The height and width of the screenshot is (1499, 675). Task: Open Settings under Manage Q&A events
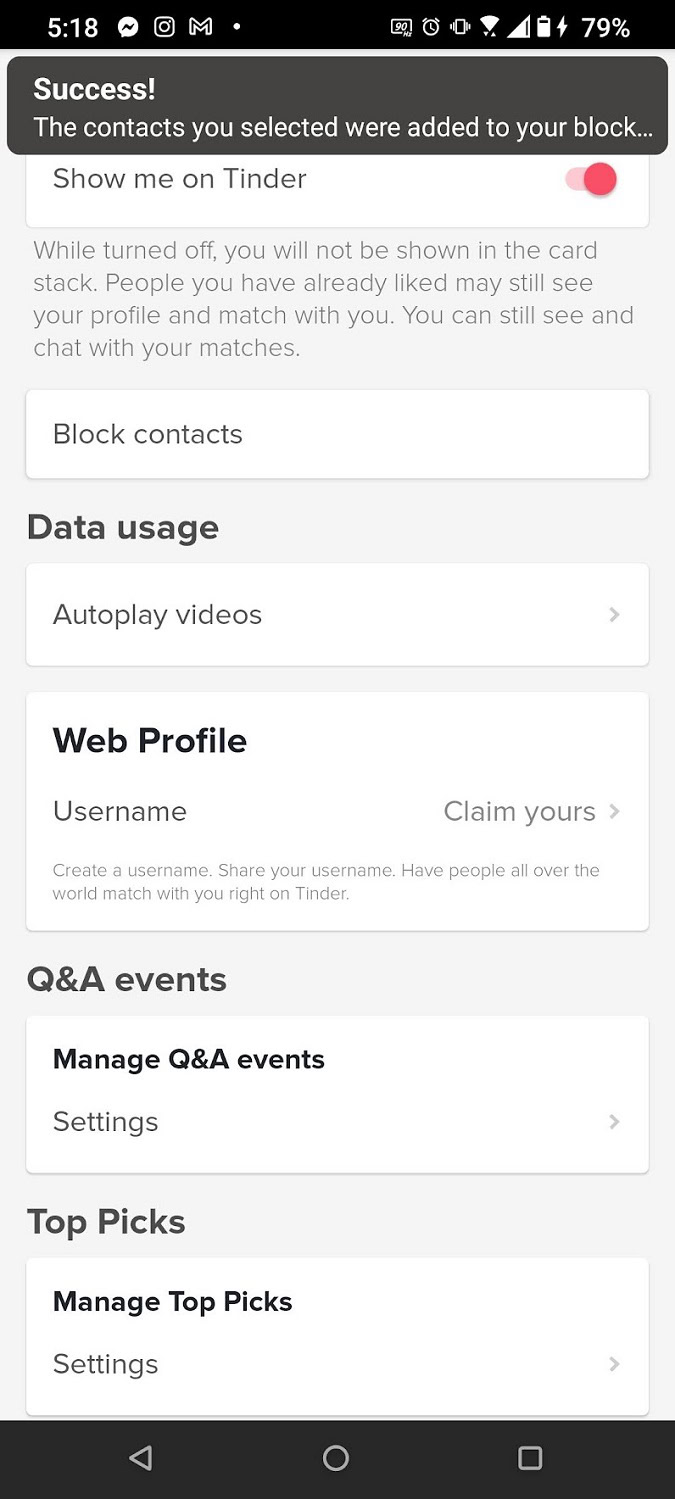tap(106, 1122)
